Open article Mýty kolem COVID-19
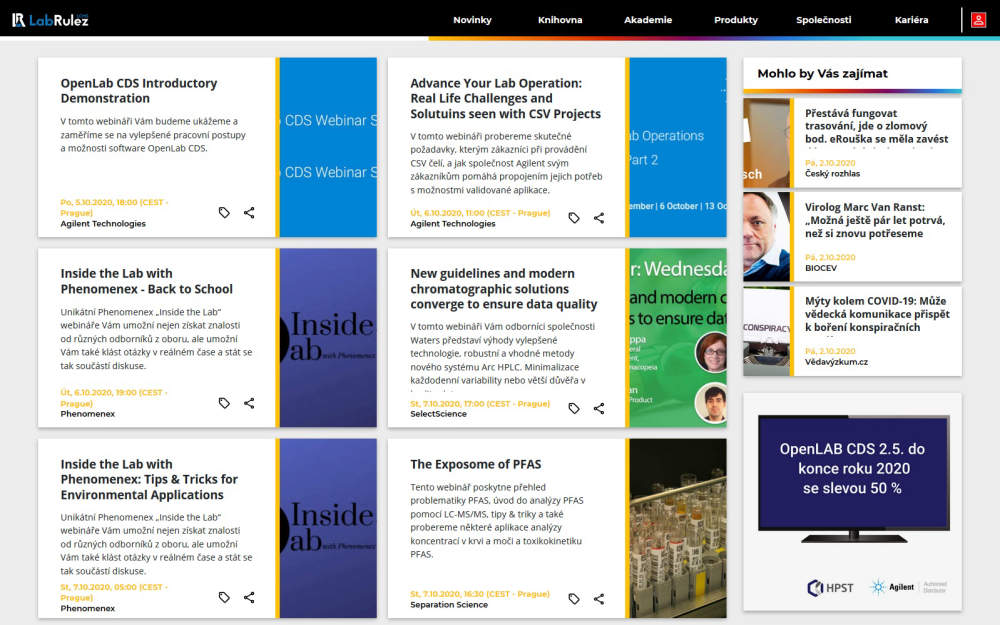Viewport: 1000px width, 625px height. click(877, 314)
